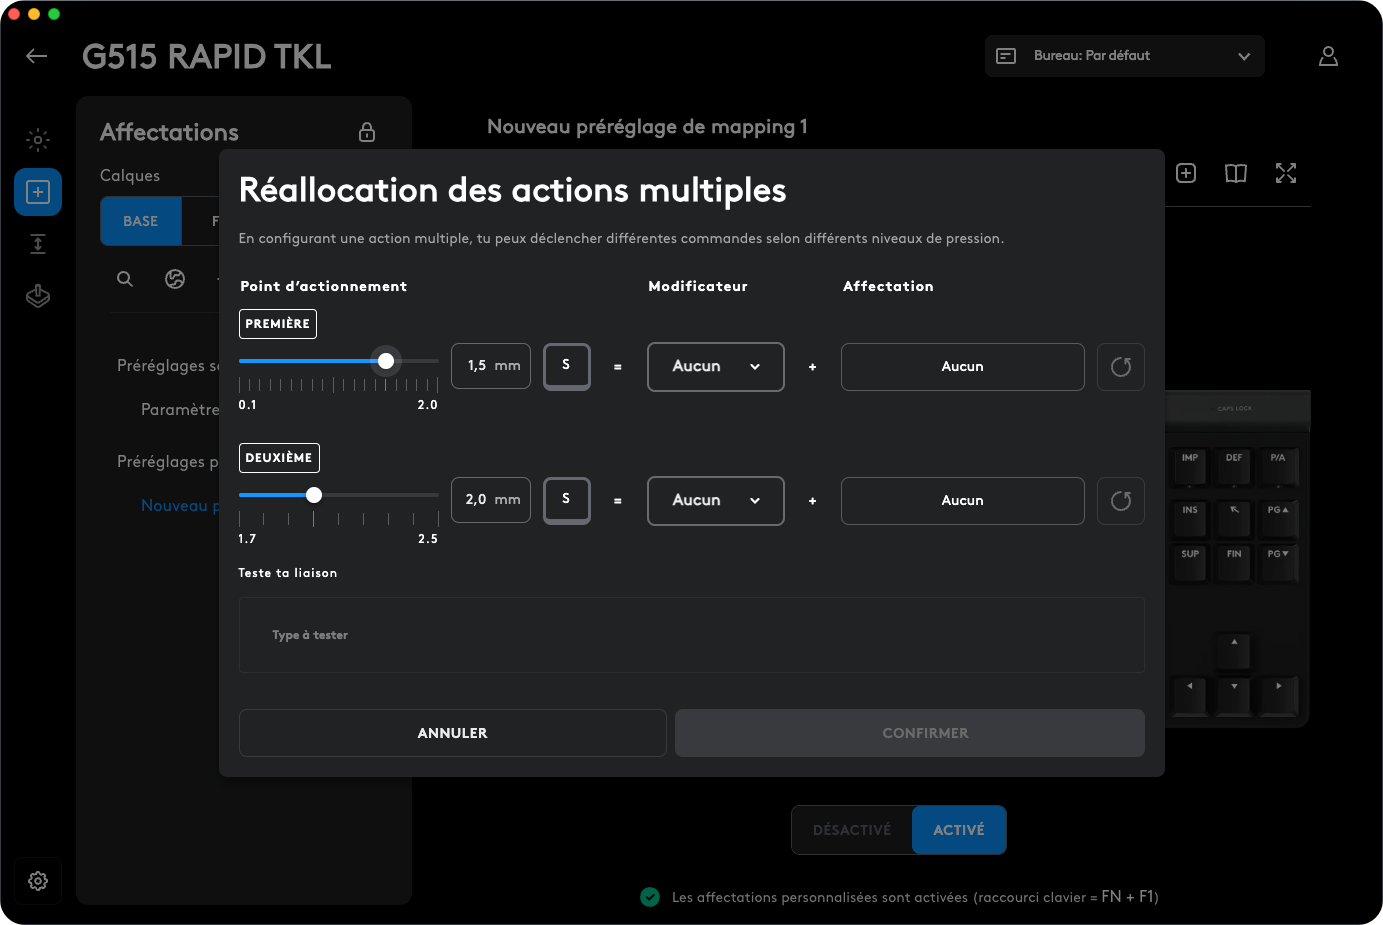Adjust the PREMIÈRE actuation point slider
The height and width of the screenshot is (925, 1383).
[386, 360]
